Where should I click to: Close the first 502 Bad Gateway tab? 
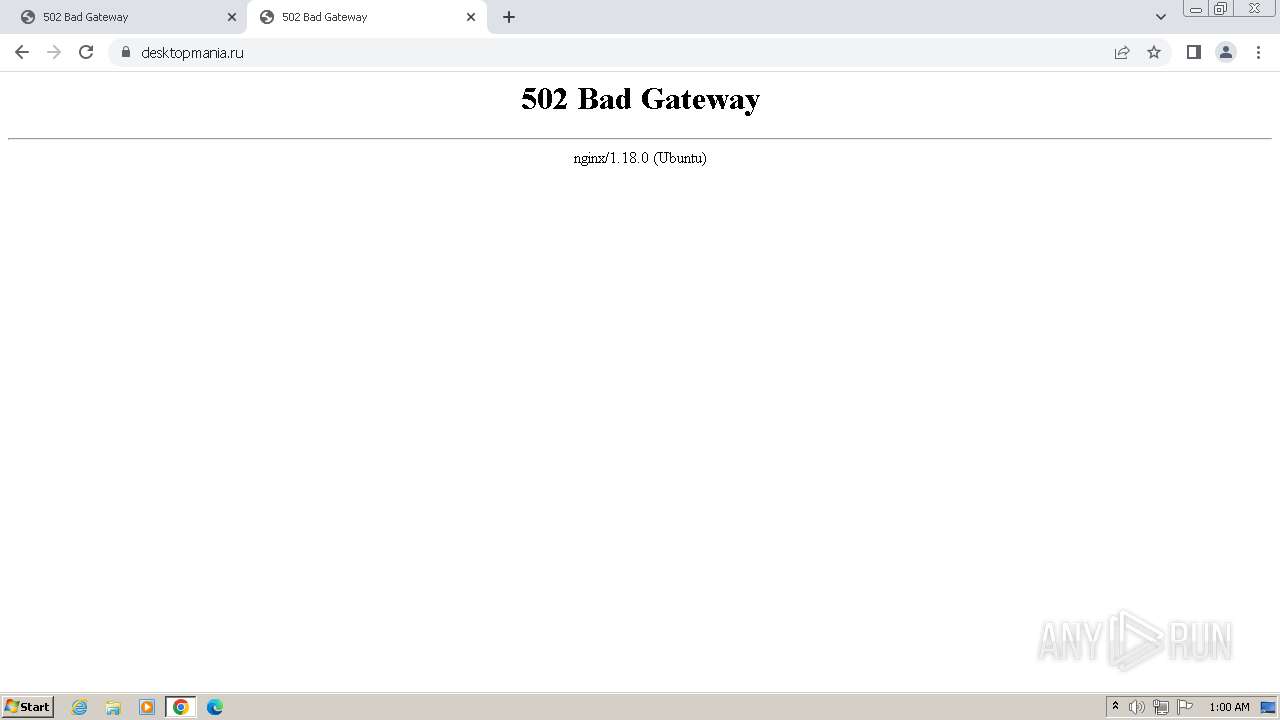pos(232,17)
